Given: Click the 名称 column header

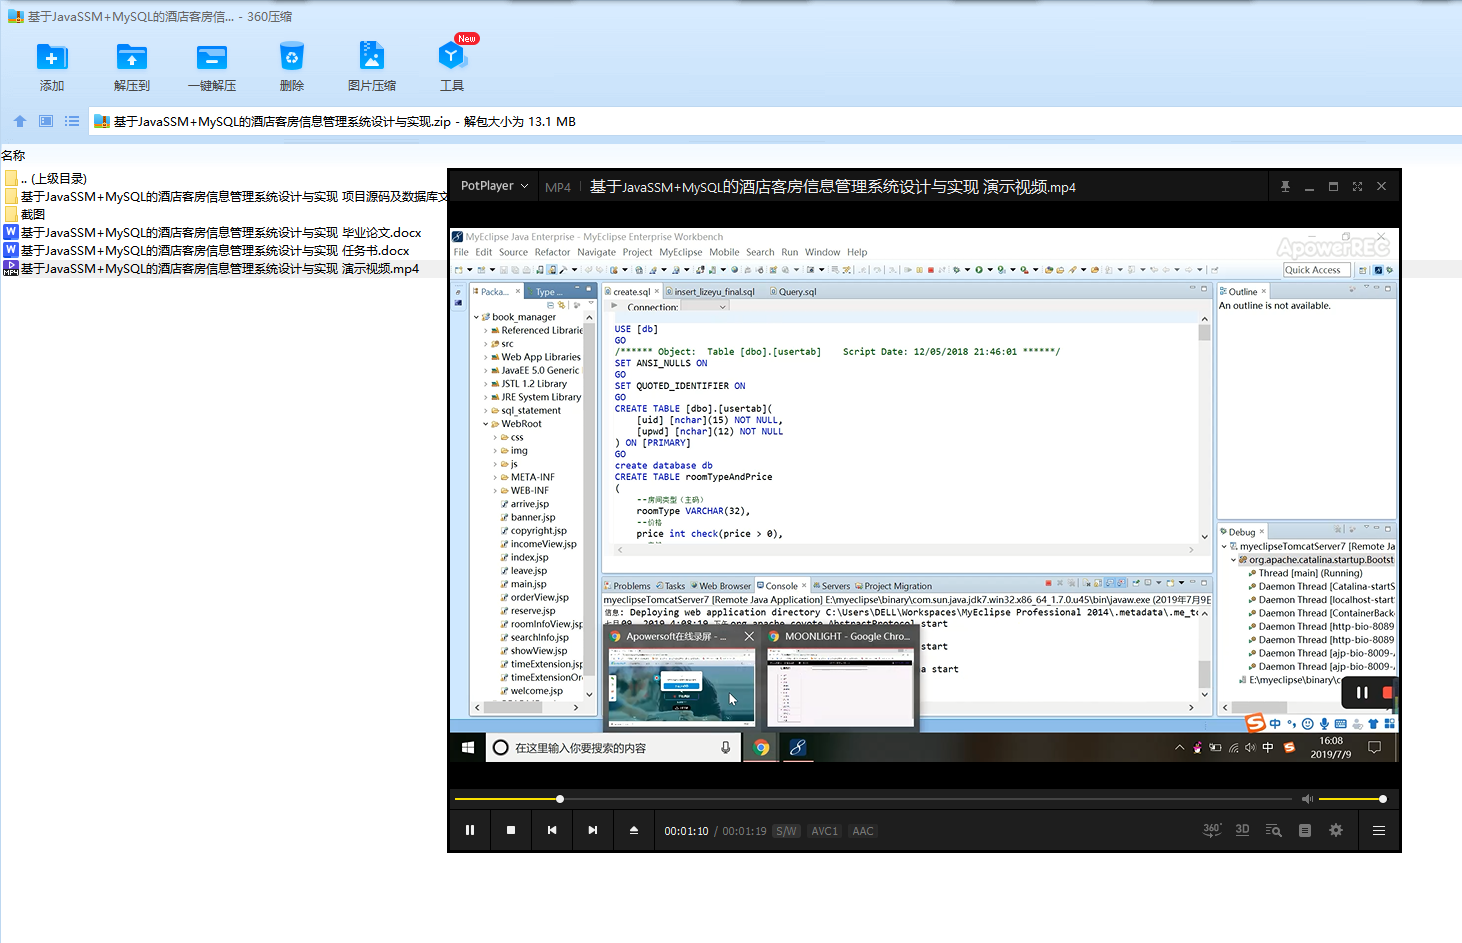Looking at the screenshot, I should tap(13, 155).
